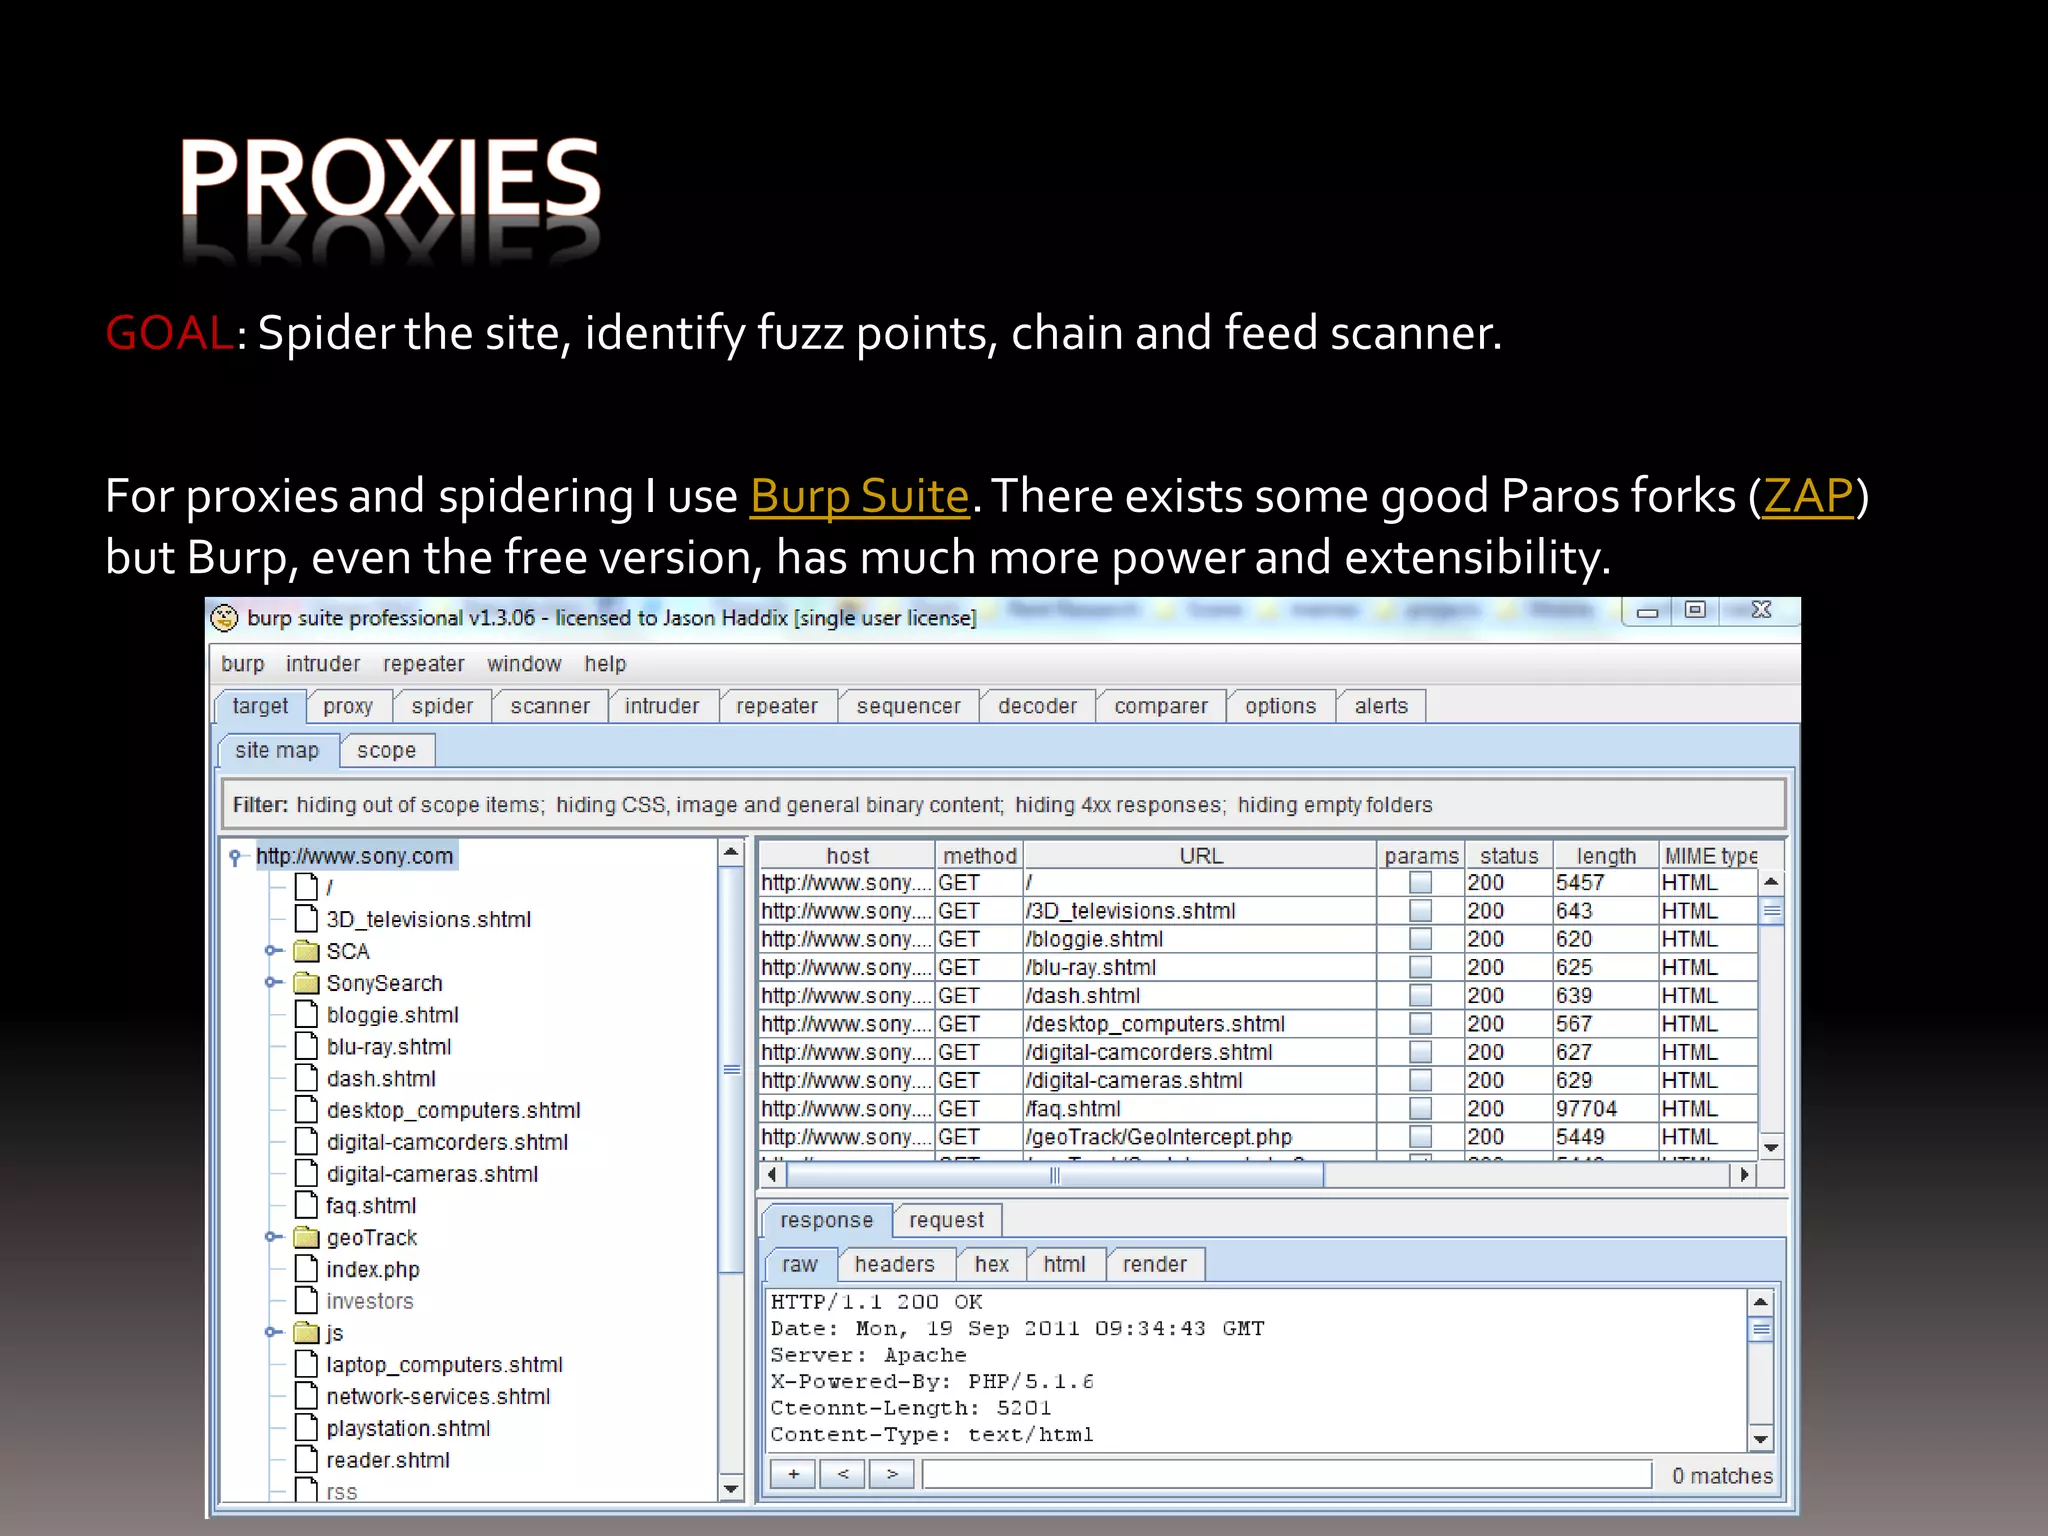Click the file icon for laptop_computers.shtml
Screen dimensions: 2048x1536
[306, 1364]
